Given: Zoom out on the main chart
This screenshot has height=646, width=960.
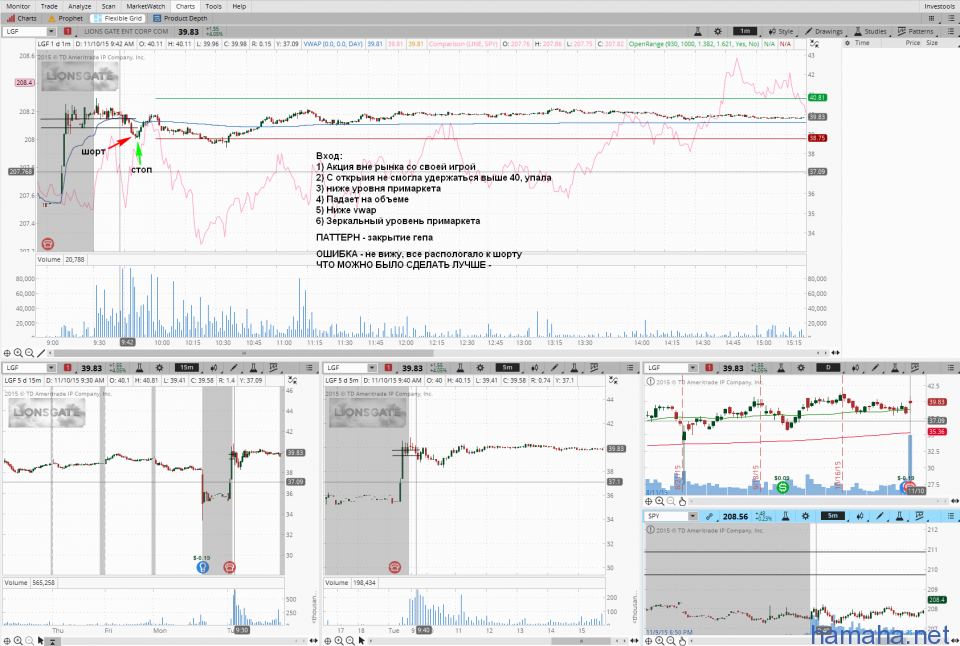Looking at the screenshot, I should pos(29,353).
